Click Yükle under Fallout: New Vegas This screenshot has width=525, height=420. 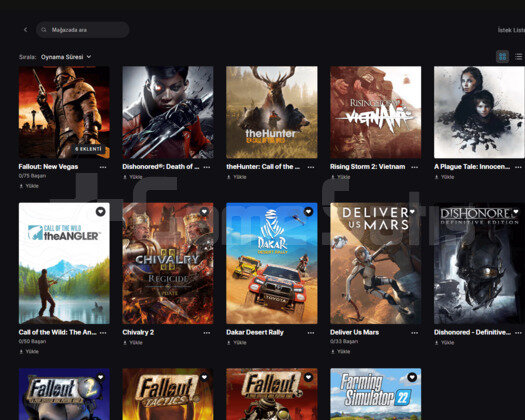pyautogui.click(x=29, y=186)
